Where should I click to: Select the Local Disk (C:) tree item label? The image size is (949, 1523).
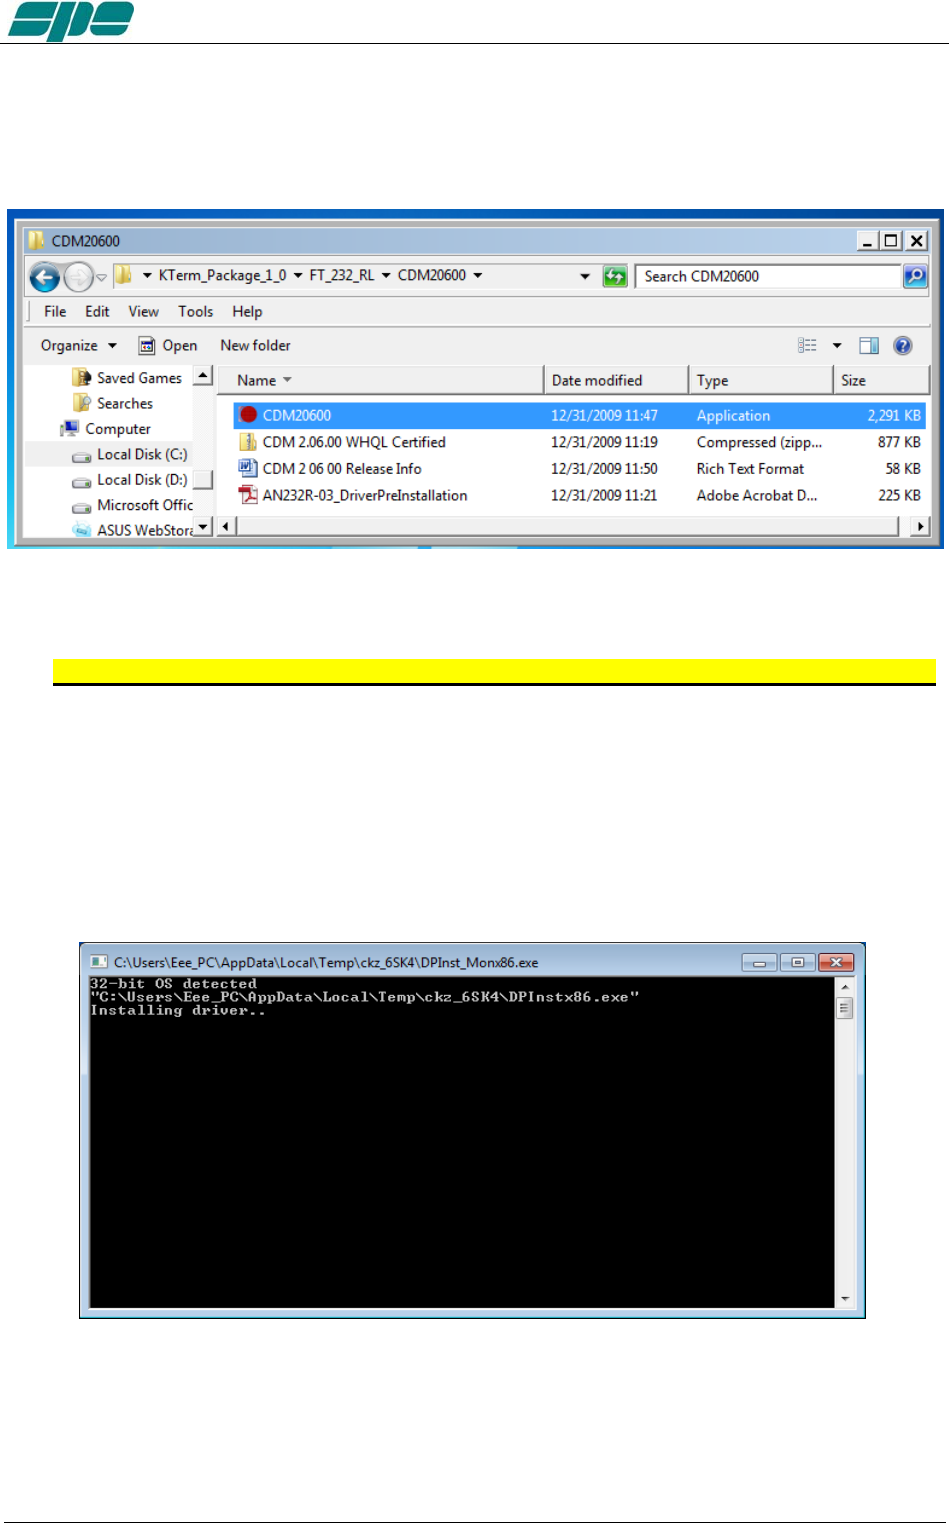142,454
